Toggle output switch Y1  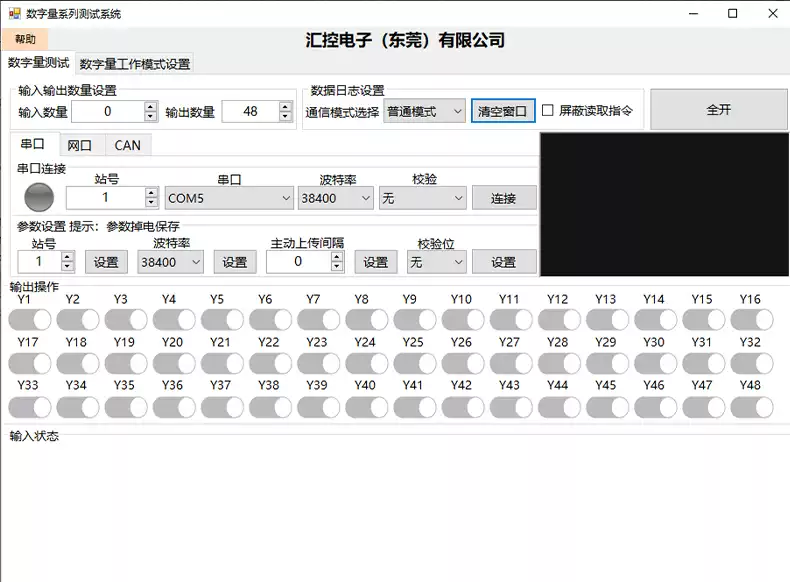click(x=30, y=319)
